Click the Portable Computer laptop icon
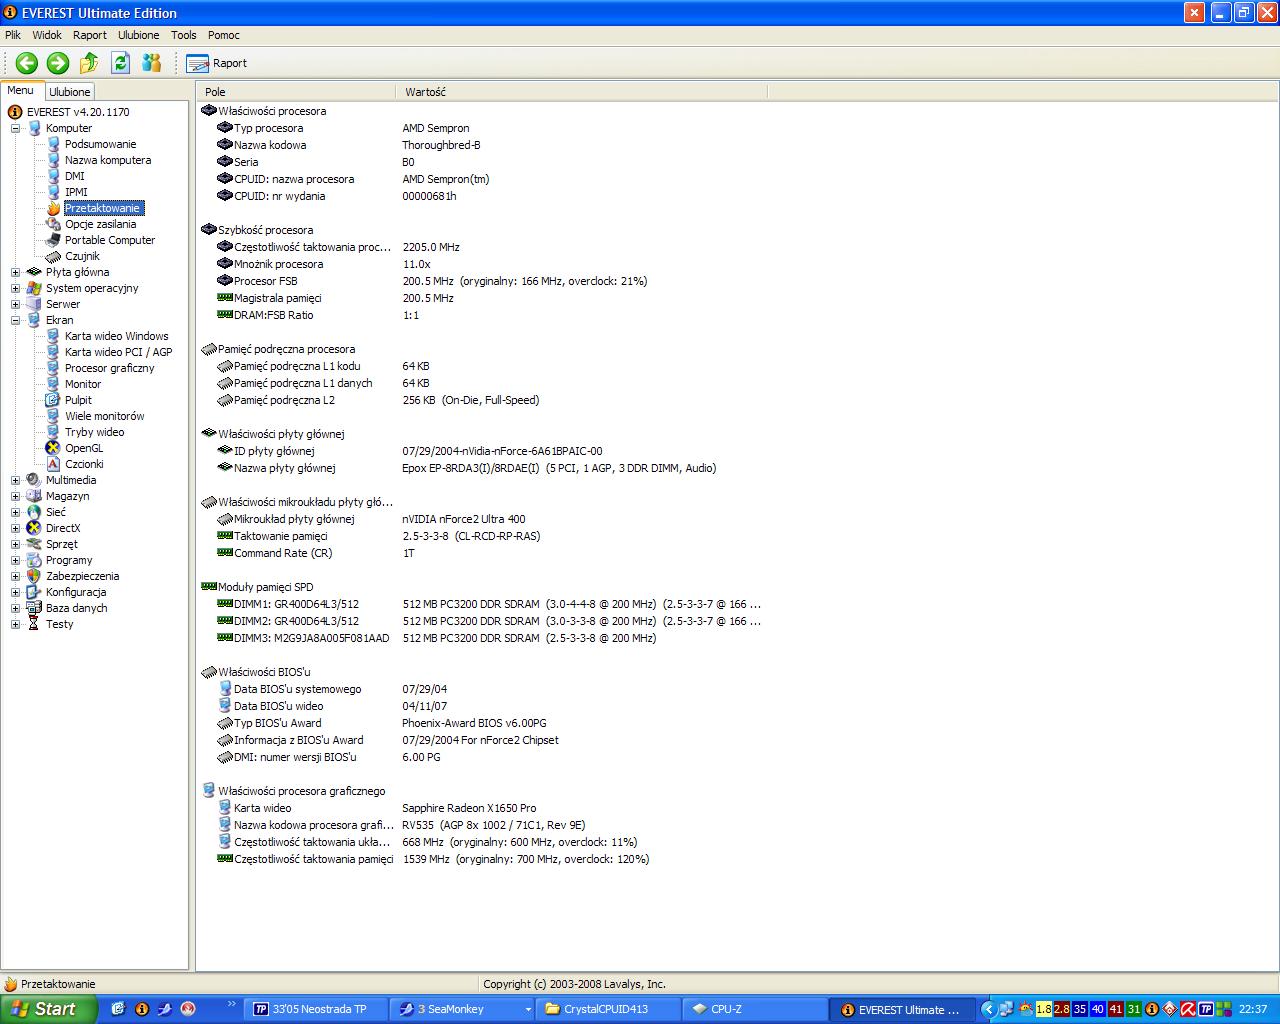The height and width of the screenshot is (1024, 1280). pos(53,240)
